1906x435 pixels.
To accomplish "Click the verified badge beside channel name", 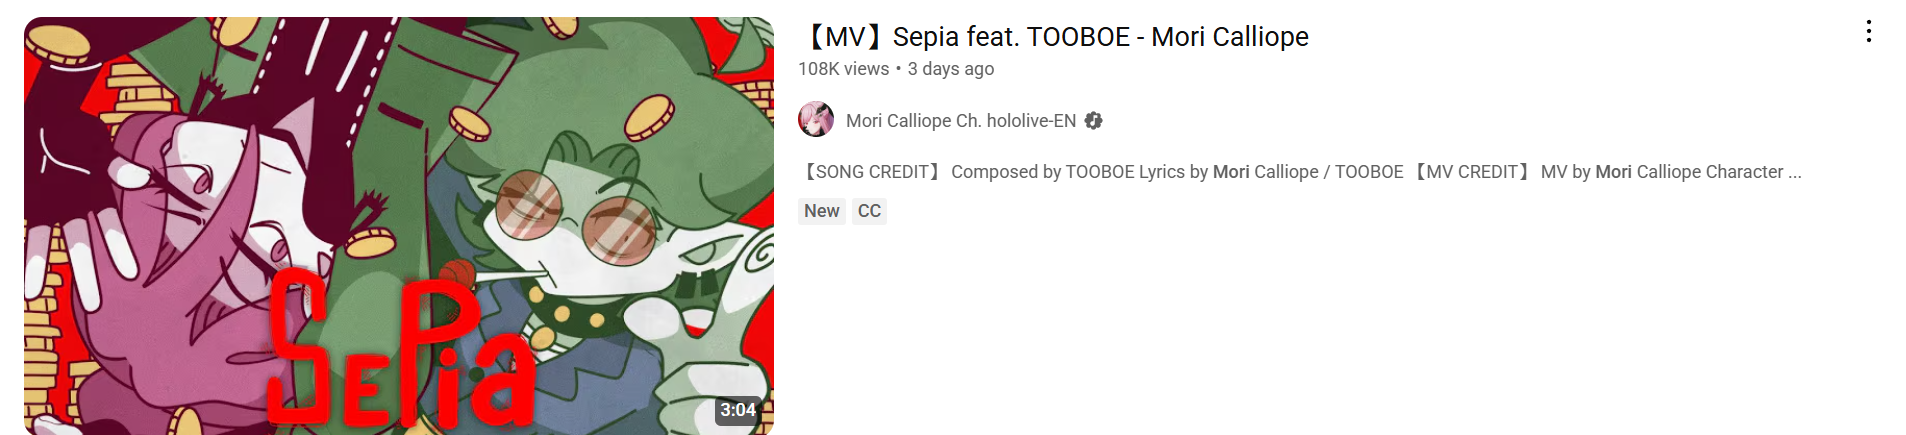I will (x=1094, y=121).
